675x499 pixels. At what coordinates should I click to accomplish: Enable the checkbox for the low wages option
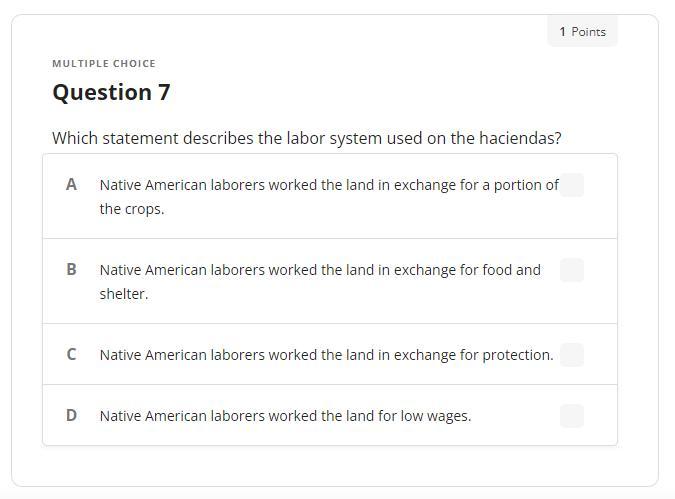[572, 416]
